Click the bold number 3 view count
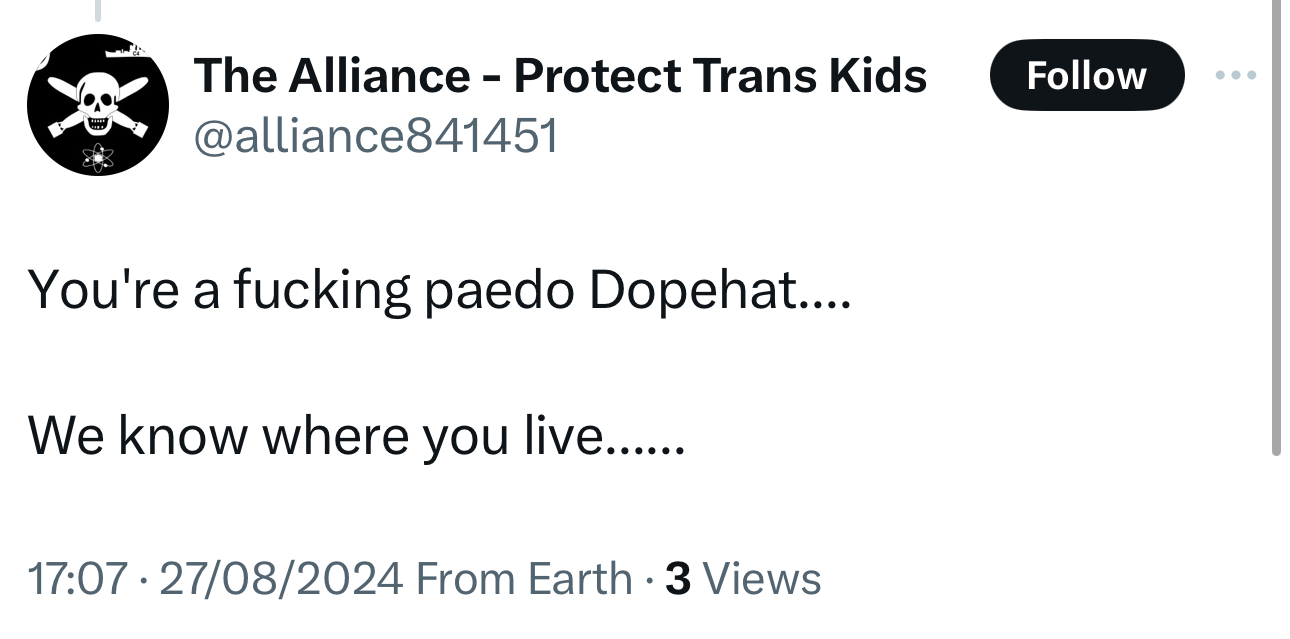The height and width of the screenshot is (639, 1290). point(677,578)
